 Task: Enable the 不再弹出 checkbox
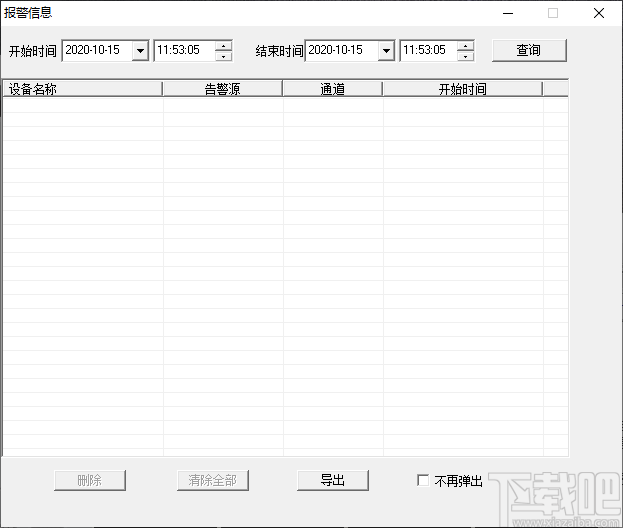click(423, 480)
